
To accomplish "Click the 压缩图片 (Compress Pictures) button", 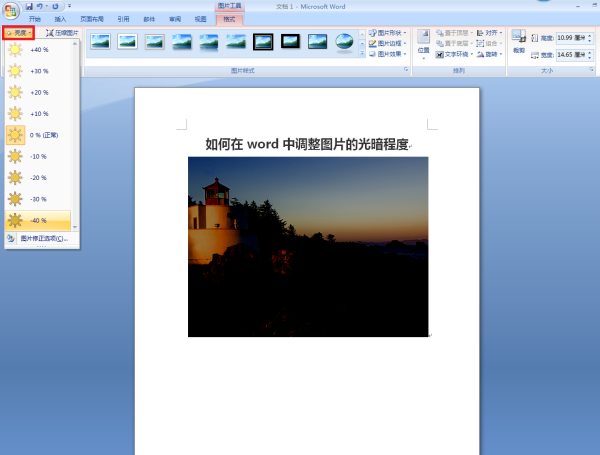I will coord(62,33).
